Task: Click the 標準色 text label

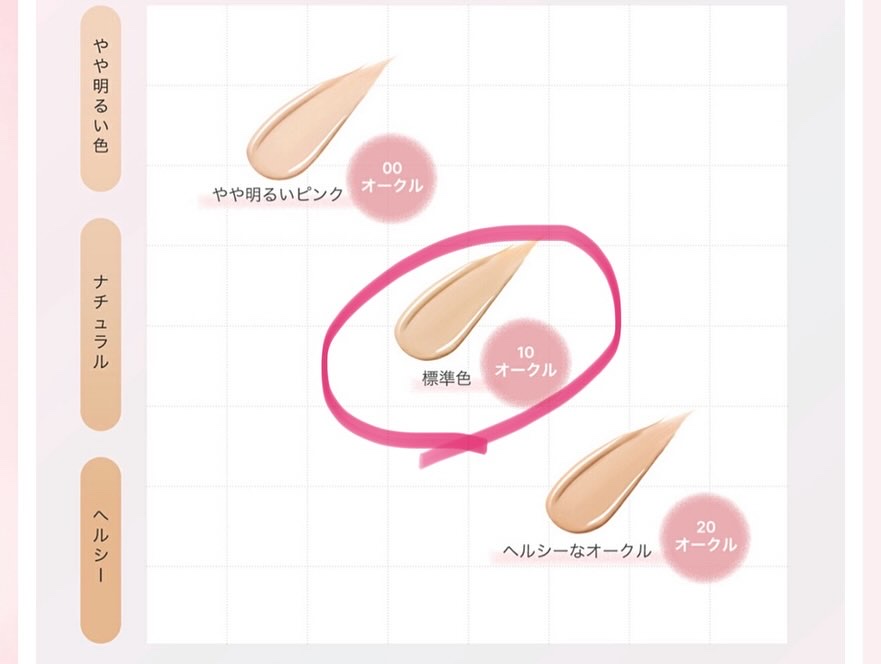Action: tap(446, 379)
